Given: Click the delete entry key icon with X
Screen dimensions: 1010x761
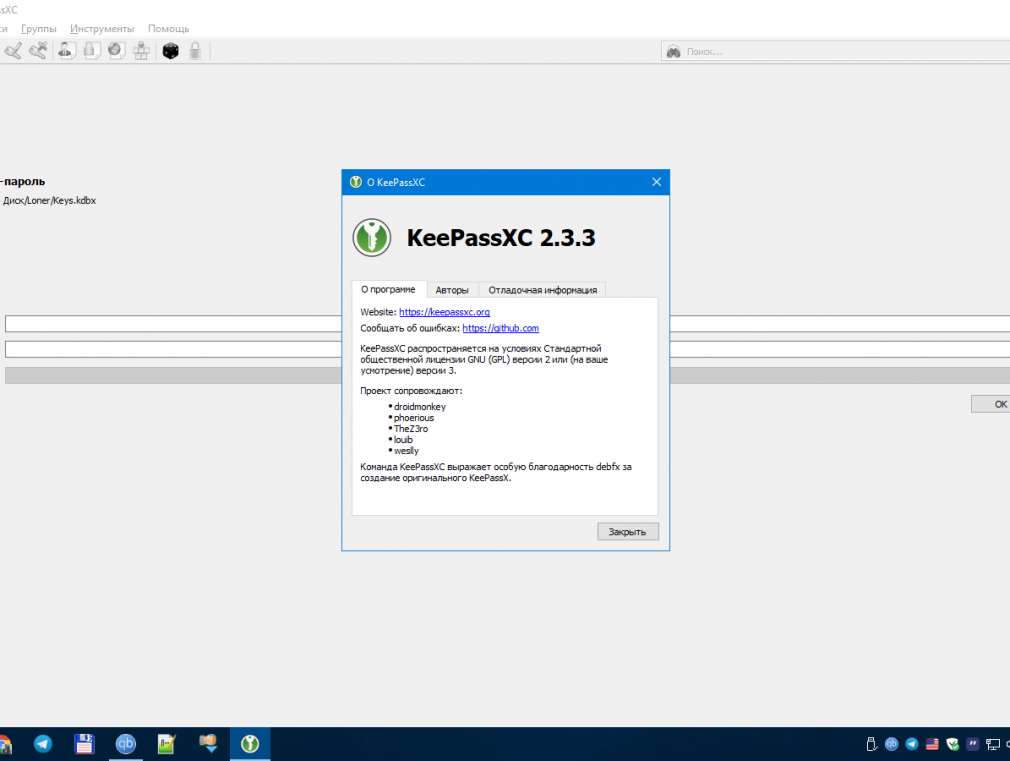Looking at the screenshot, I should pyautogui.click(x=39, y=50).
